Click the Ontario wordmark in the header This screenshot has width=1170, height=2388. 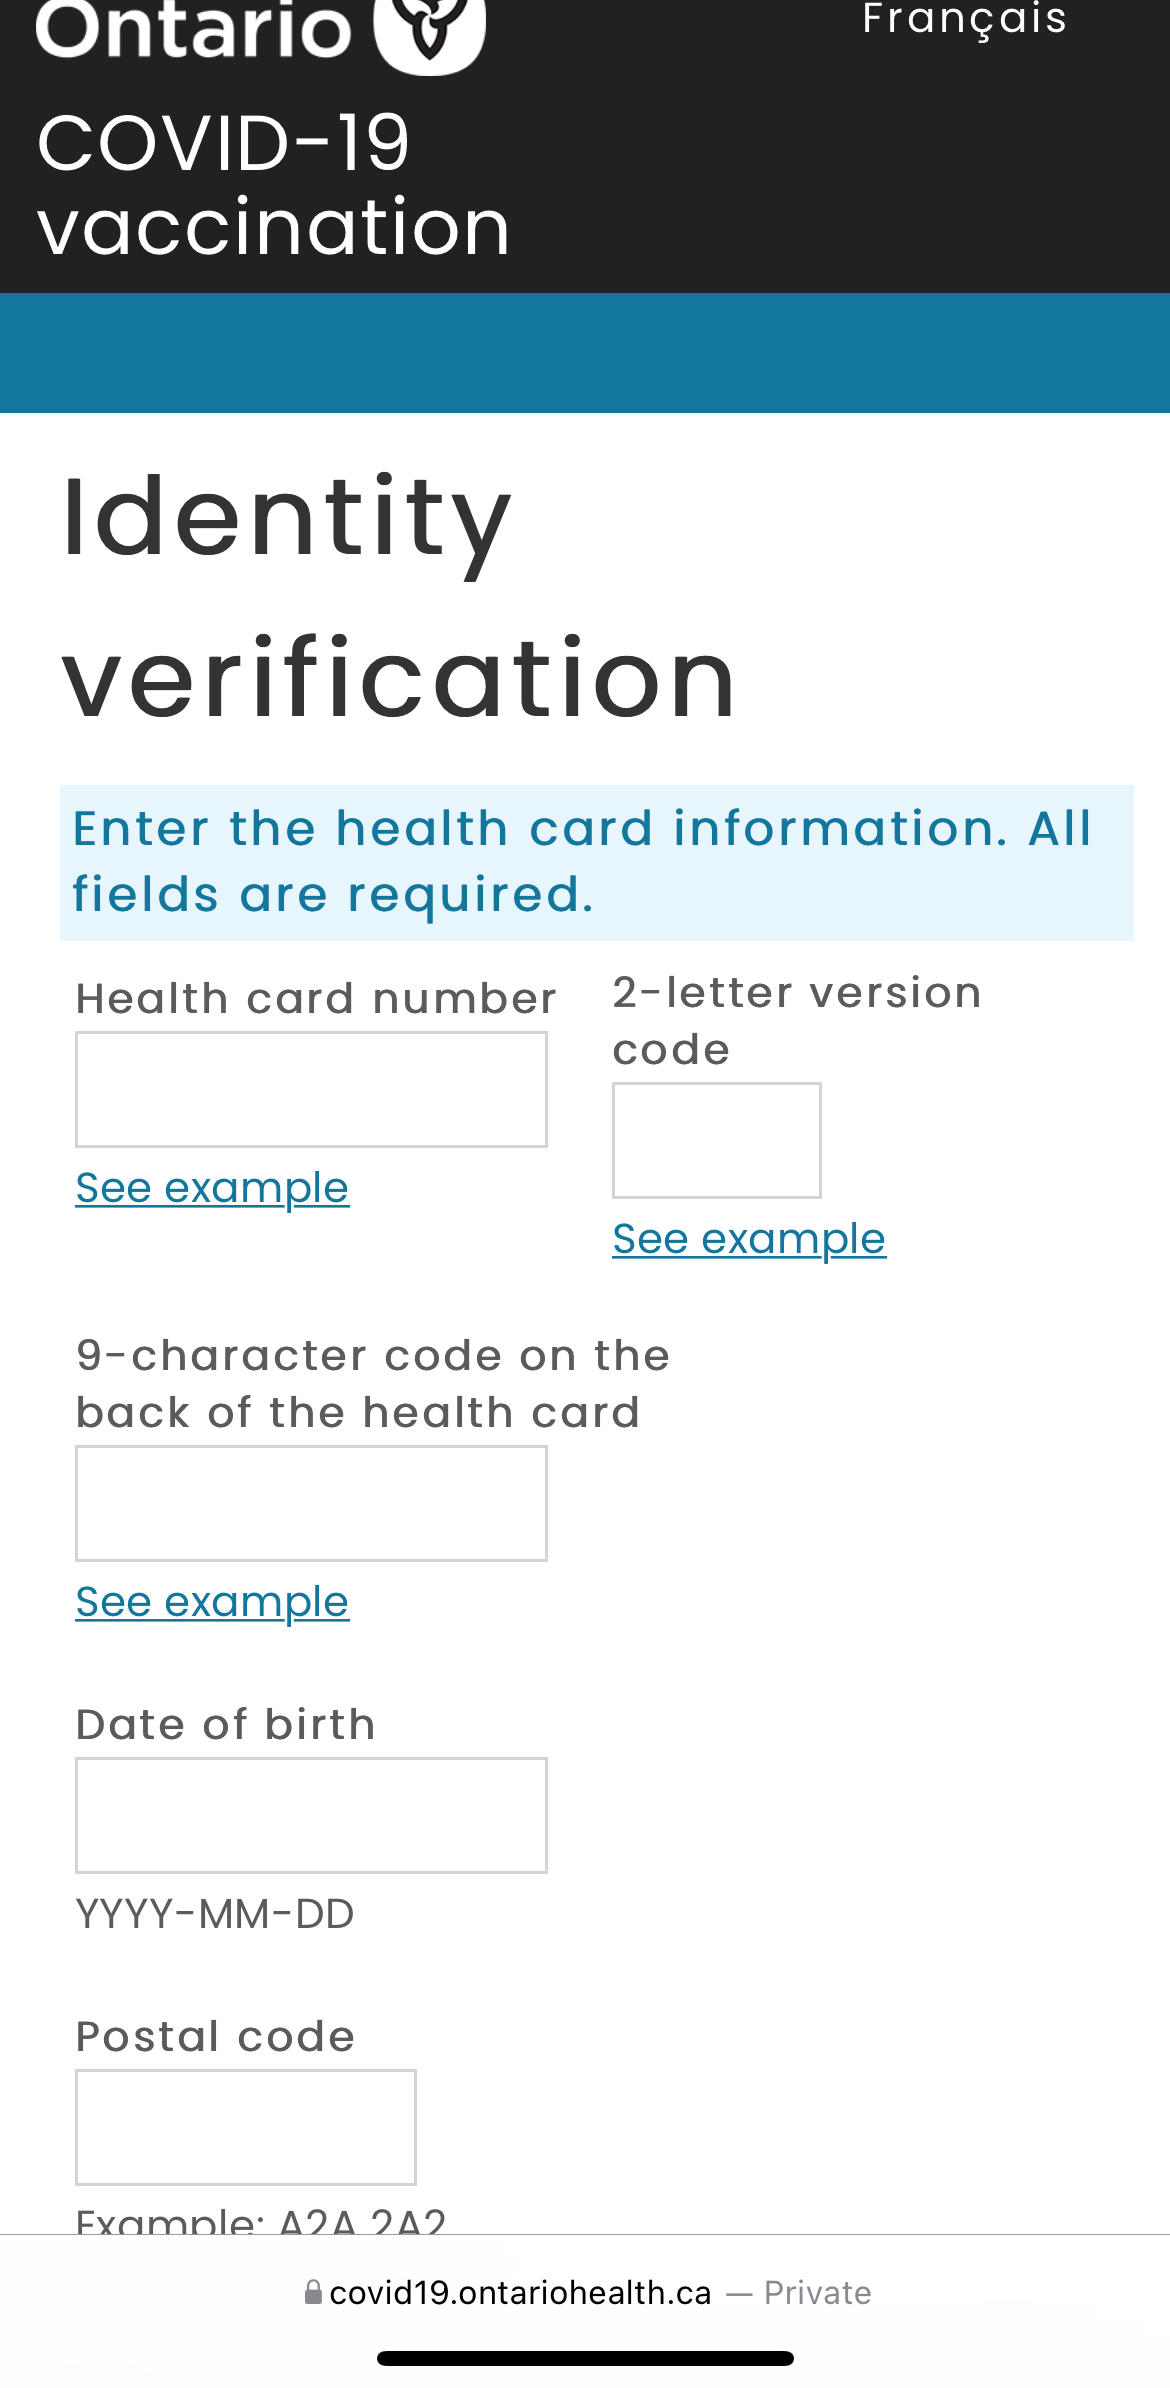[x=194, y=28]
